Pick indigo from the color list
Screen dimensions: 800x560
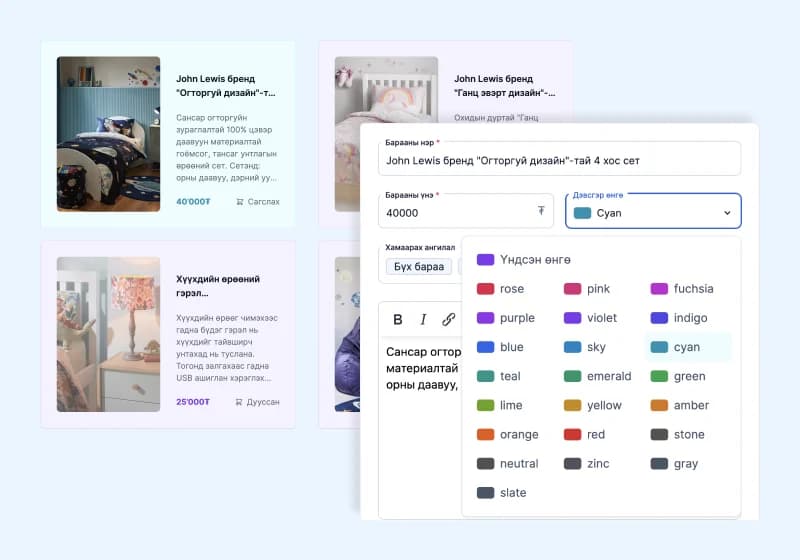(679, 318)
